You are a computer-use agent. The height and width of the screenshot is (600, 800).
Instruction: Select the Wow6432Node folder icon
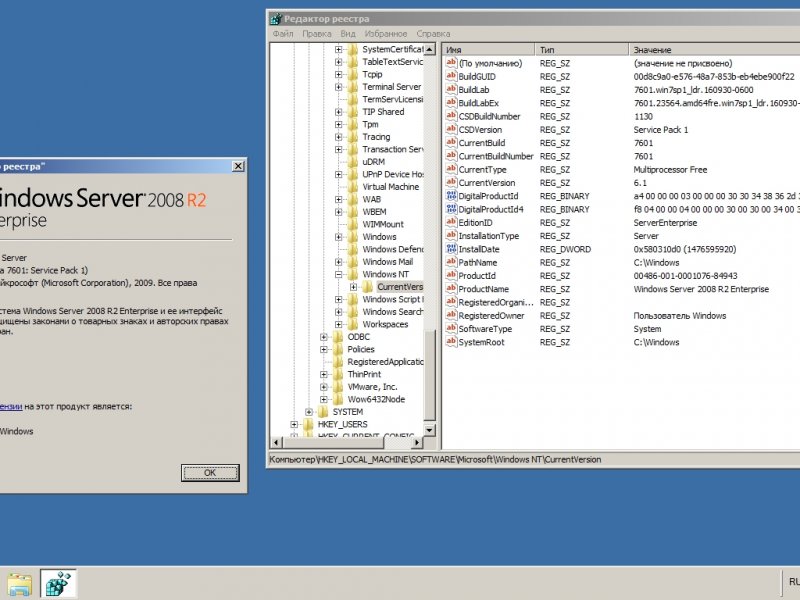[x=338, y=399]
